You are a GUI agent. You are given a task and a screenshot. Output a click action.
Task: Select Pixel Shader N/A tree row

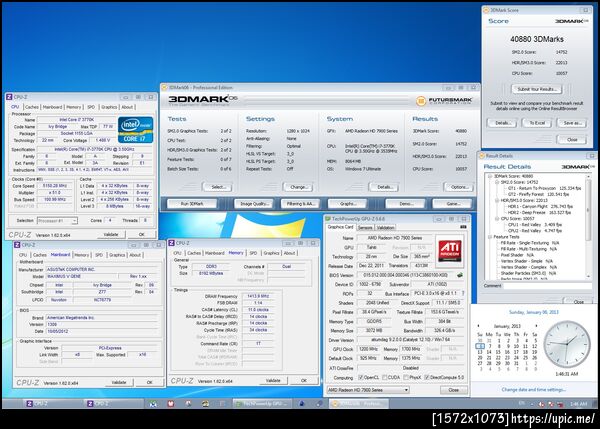(517, 255)
